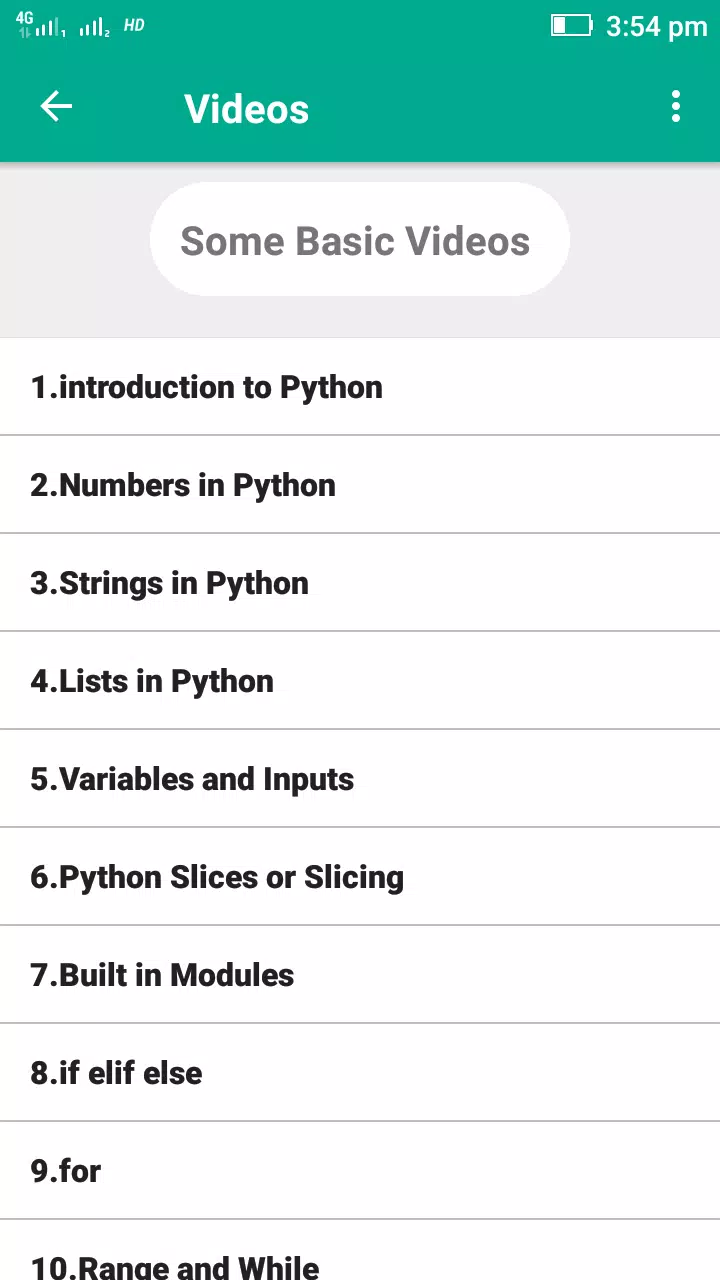The width and height of the screenshot is (720, 1280).
Task: Tap the back arrow icon
Action: click(56, 107)
